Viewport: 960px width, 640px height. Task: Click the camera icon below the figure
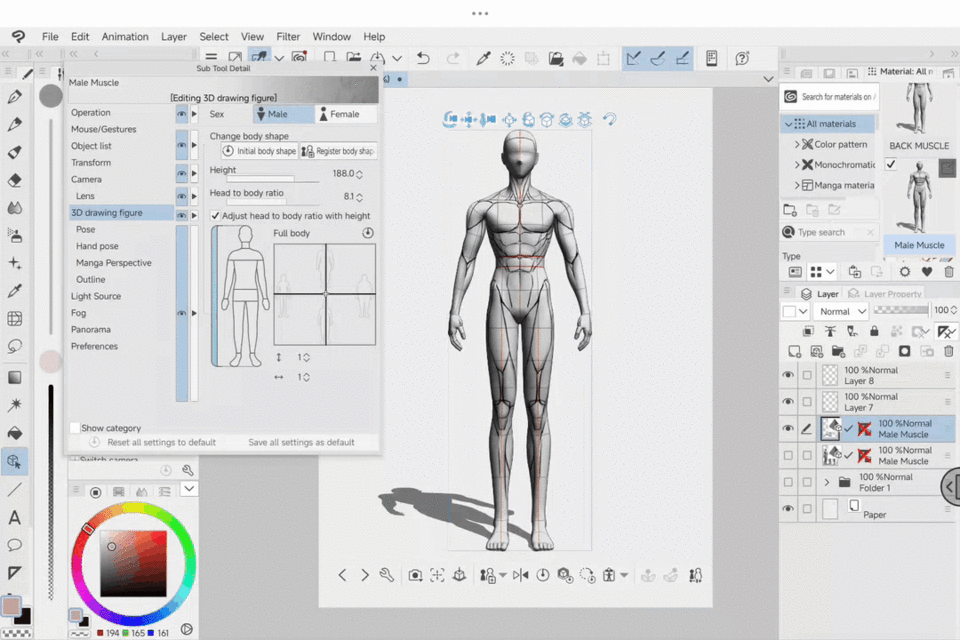[415, 575]
